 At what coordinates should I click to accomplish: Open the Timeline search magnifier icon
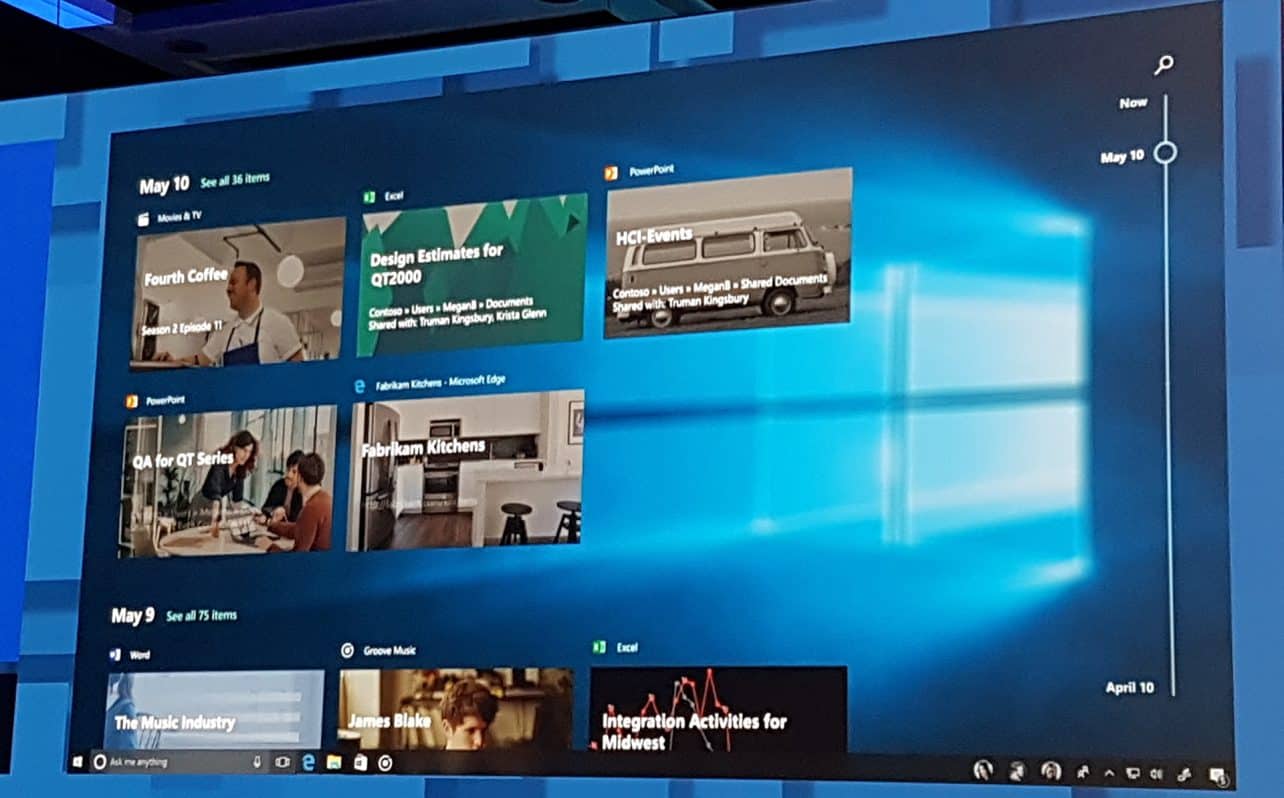pyautogui.click(x=1163, y=64)
